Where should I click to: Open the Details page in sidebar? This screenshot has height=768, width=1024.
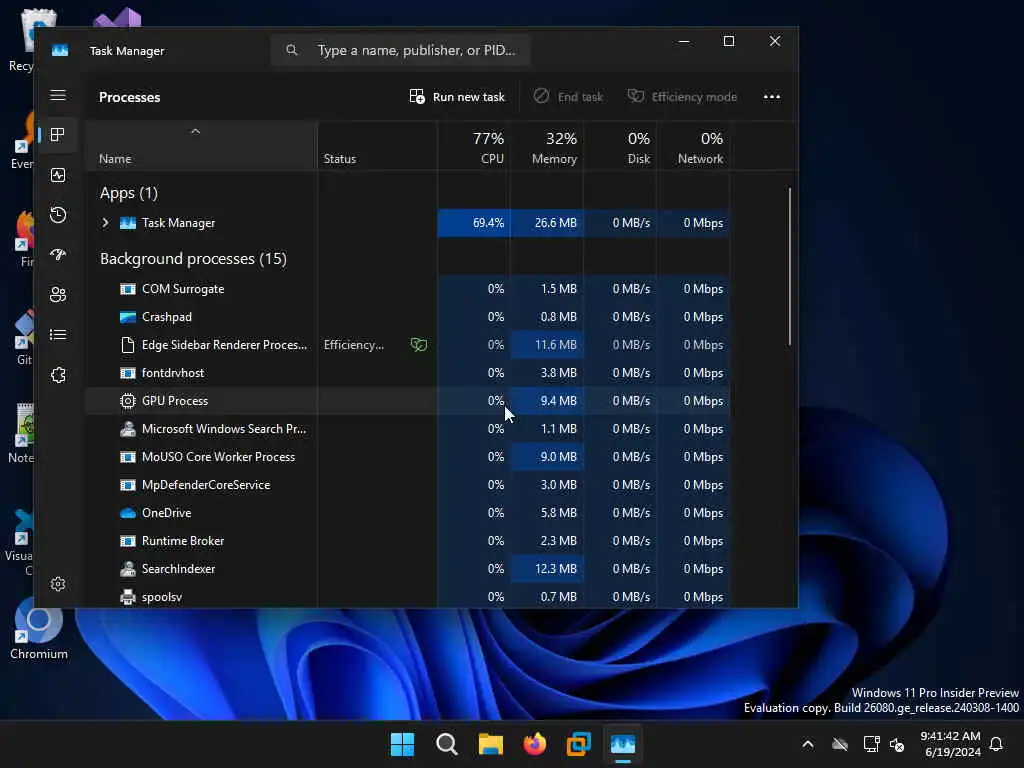pyautogui.click(x=57, y=335)
